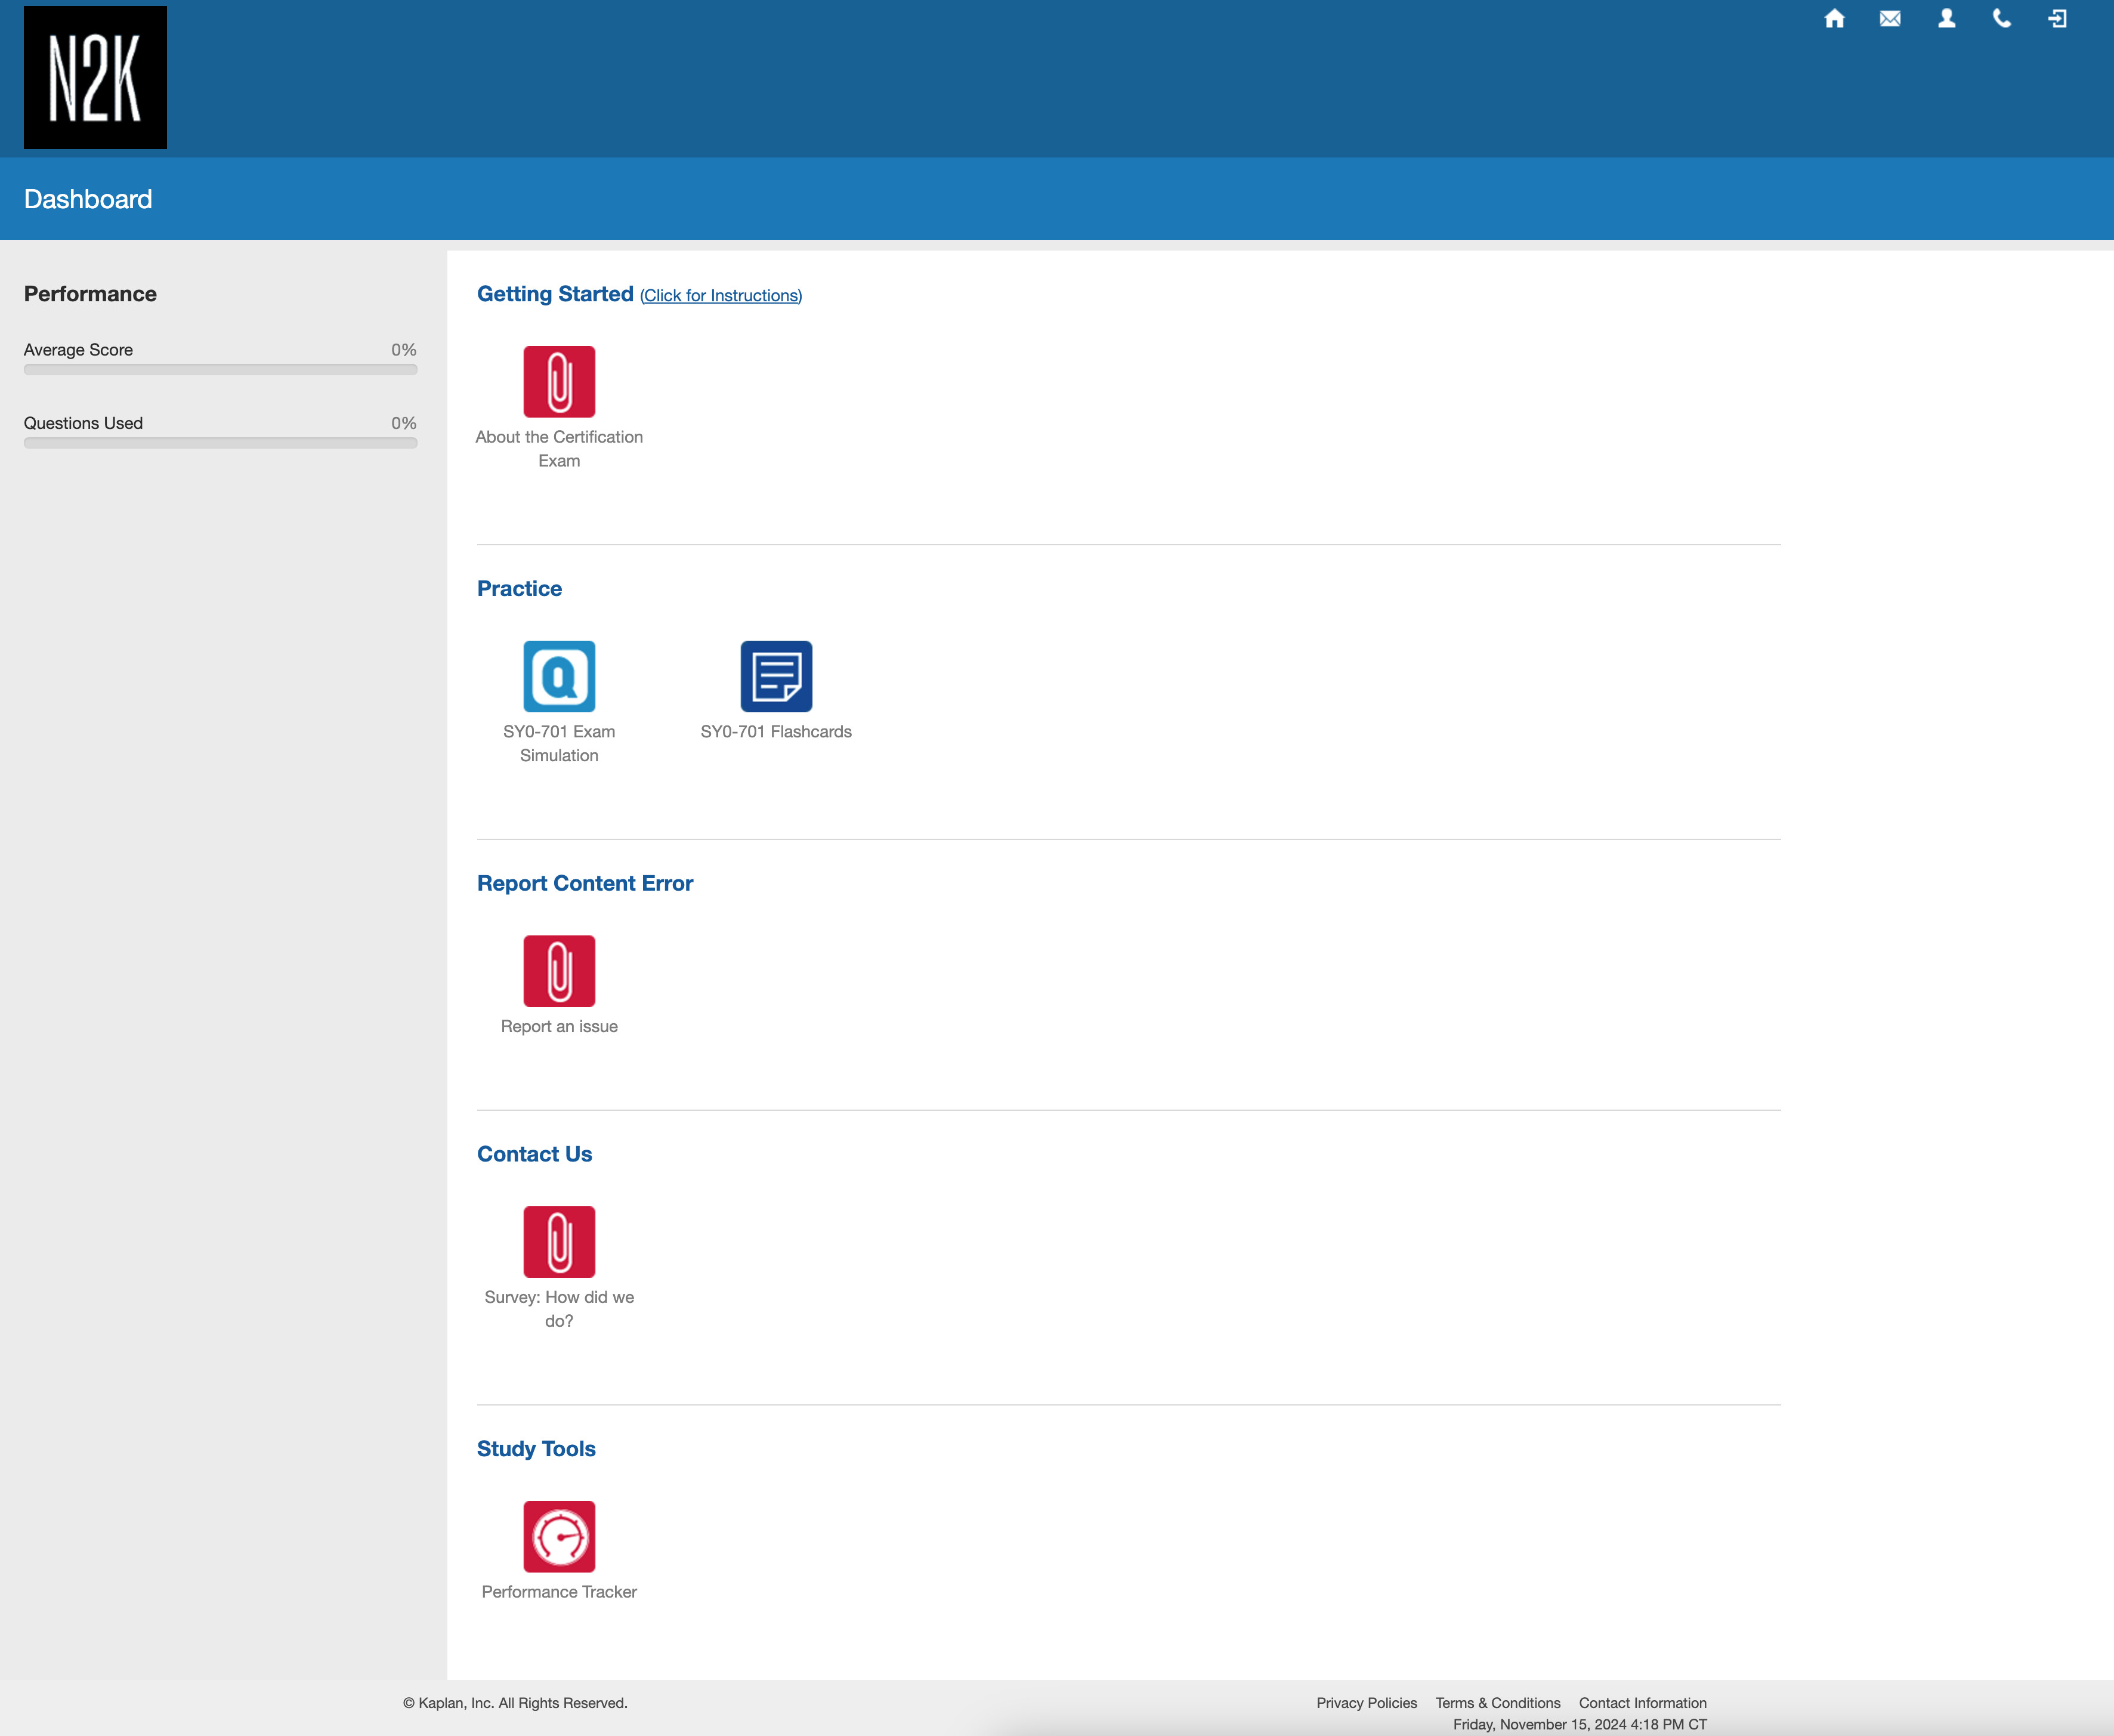This screenshot has height=1736, width=2114.
Task: Open the mail envelope icon
Action: click(1890, 19)
